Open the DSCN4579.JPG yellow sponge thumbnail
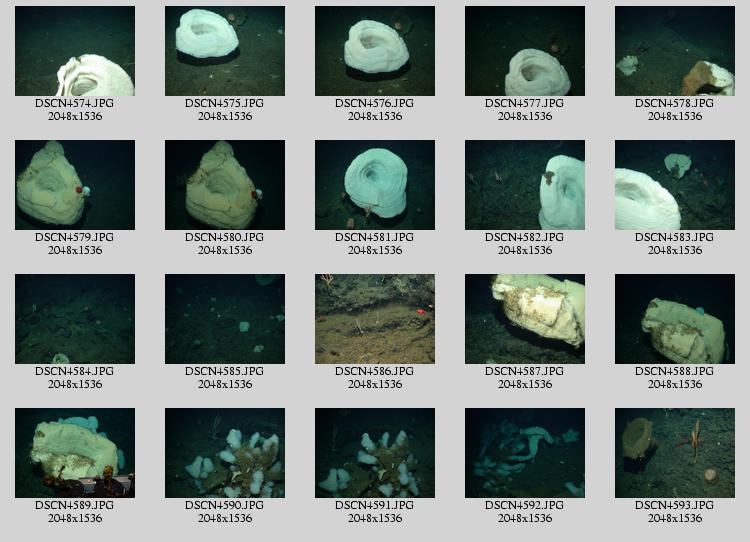This screenshot has height=542, width=750. click(x=75, y=185)
